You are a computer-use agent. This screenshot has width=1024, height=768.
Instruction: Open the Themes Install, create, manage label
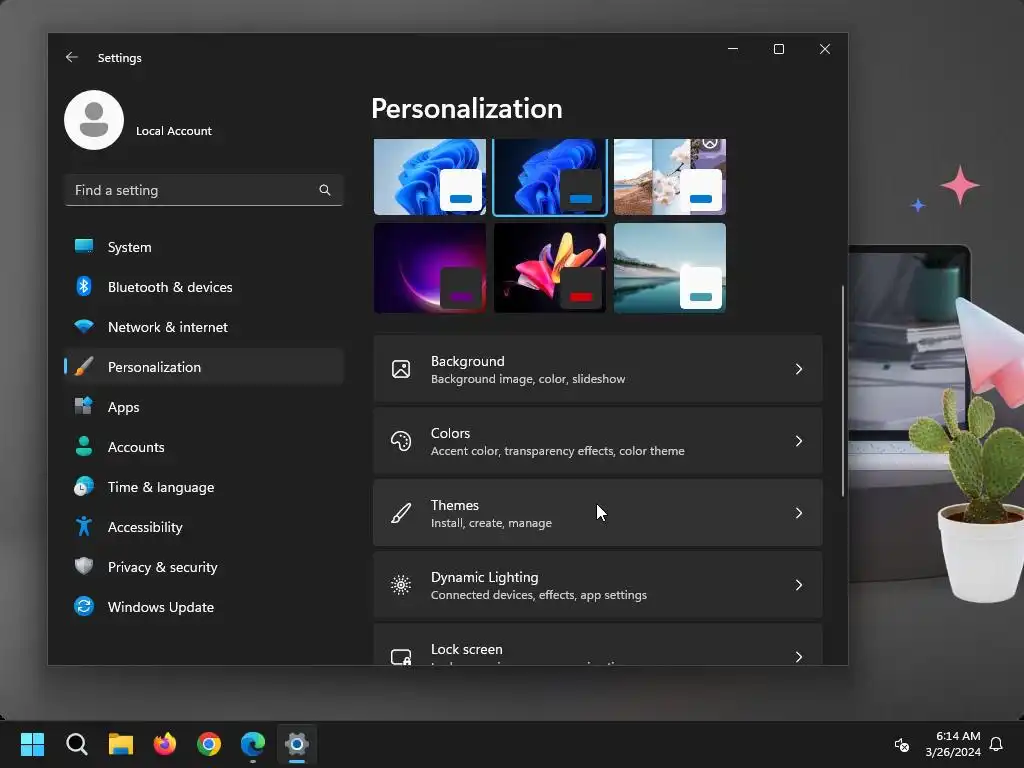pyautogui.click(x=491, y=522)
